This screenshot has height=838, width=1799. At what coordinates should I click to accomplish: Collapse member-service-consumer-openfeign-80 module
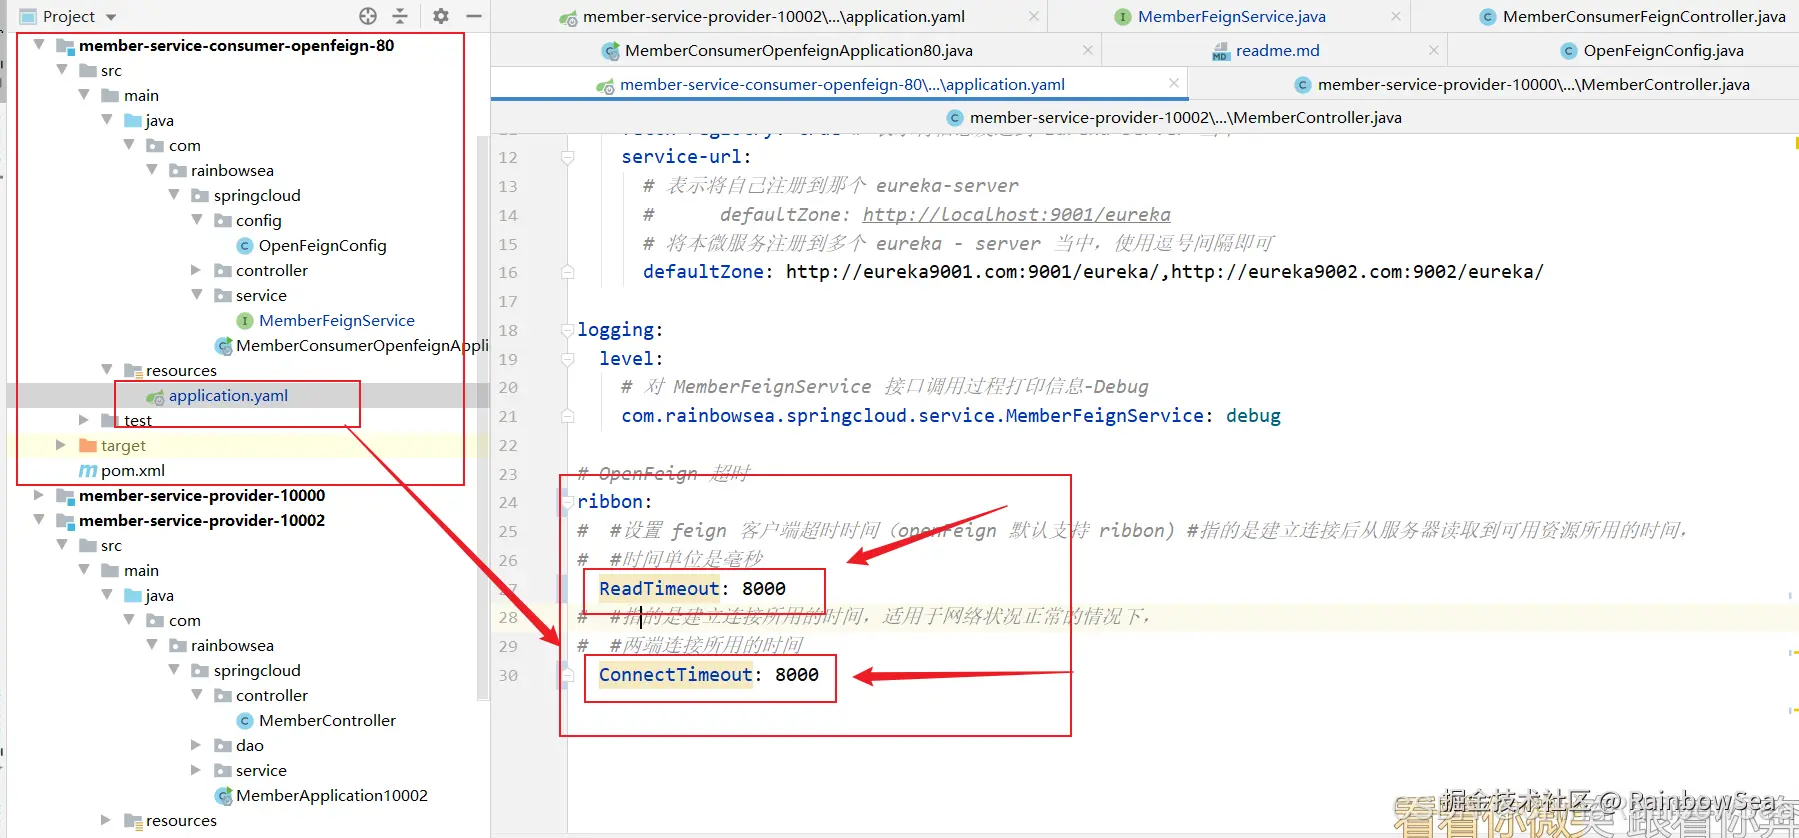(39, 45)
